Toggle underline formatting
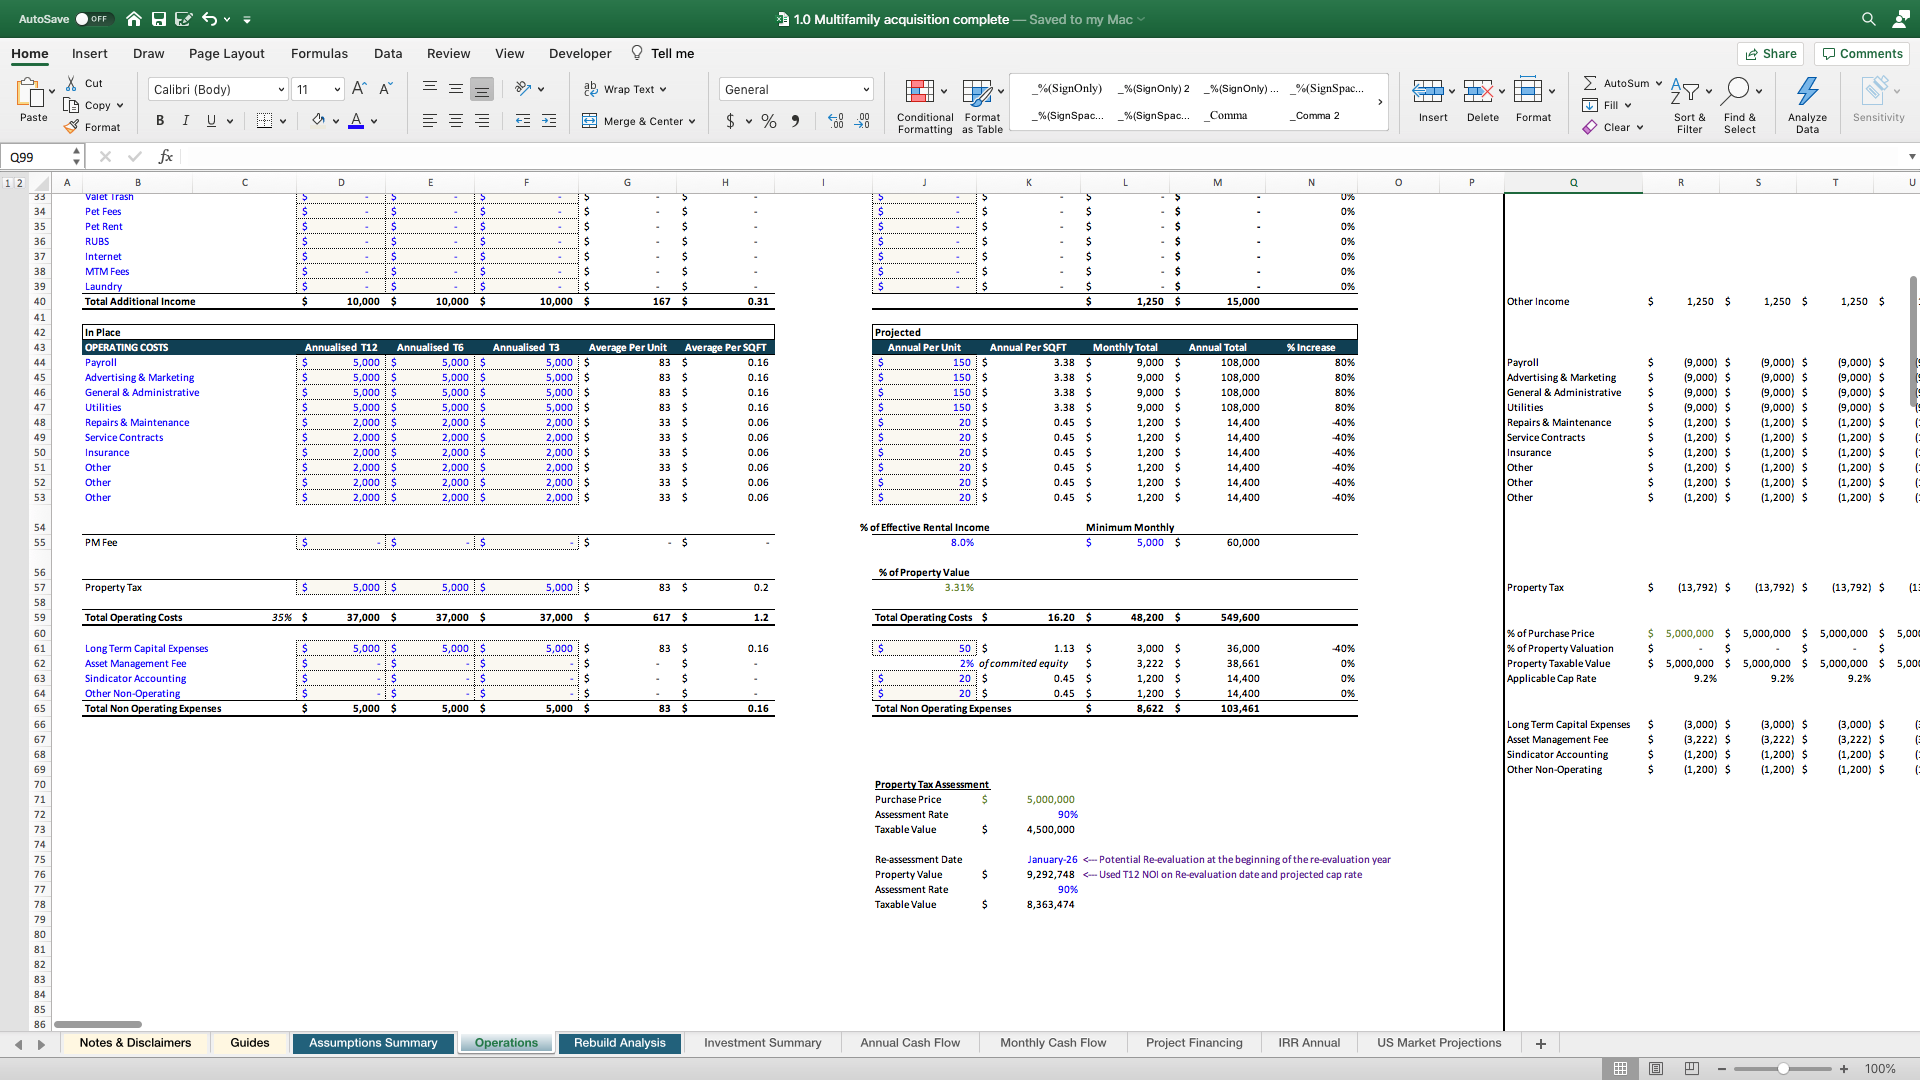 pos(209,120)
